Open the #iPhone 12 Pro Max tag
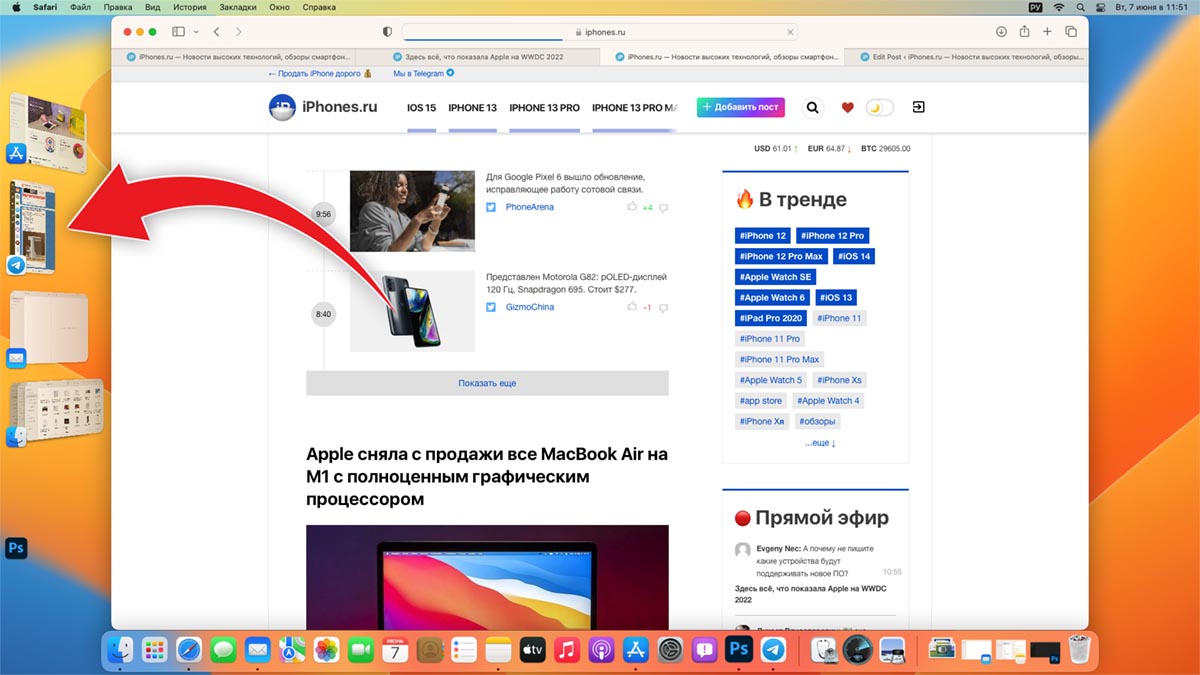This screenshot has height=675, width=1200. (779, 256)
